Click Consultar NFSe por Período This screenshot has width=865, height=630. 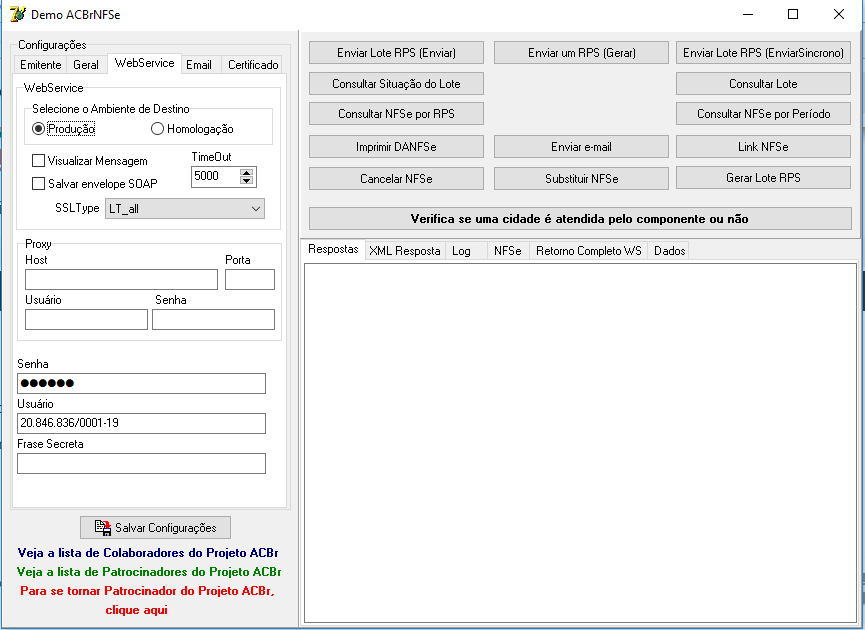[763, 114]
